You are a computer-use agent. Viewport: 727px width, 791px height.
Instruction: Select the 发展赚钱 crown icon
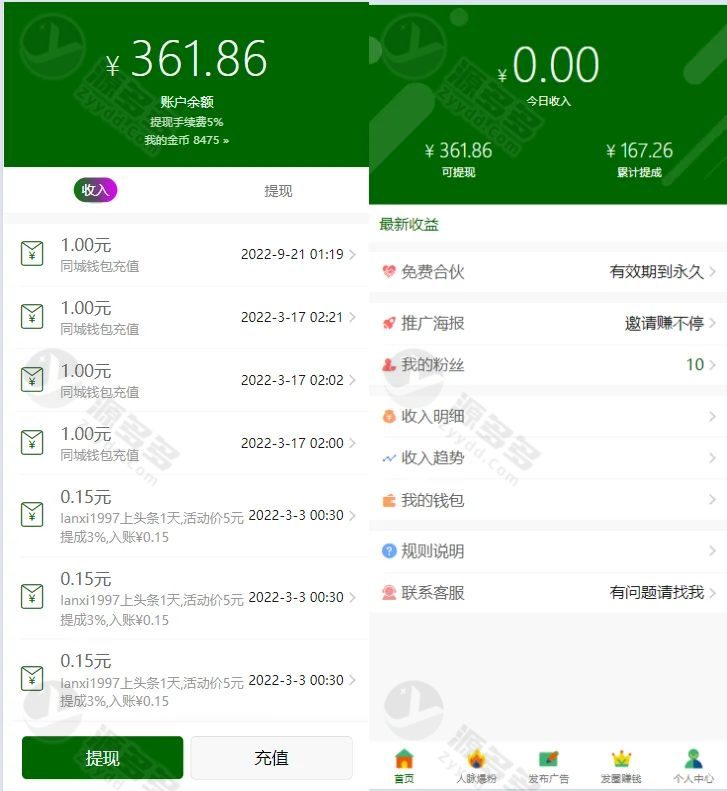[621, 759]
